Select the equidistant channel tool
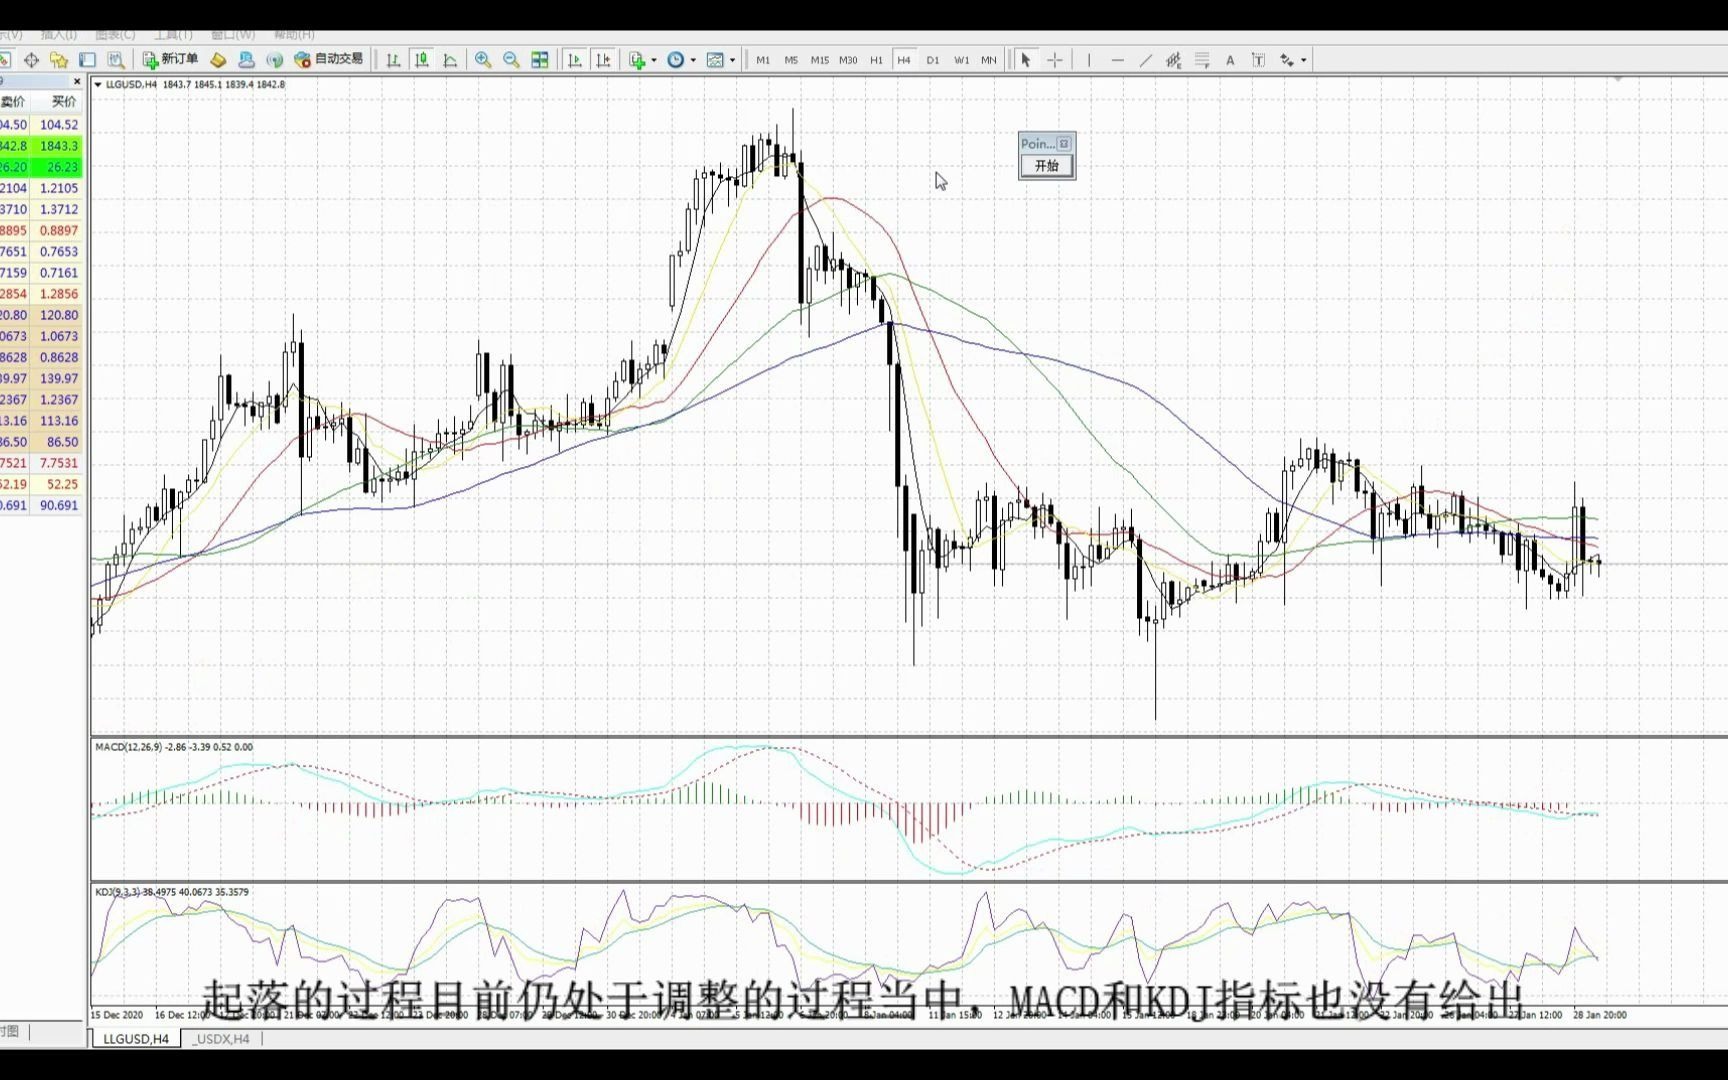1728x1080 pixels. click(1173, 60)
